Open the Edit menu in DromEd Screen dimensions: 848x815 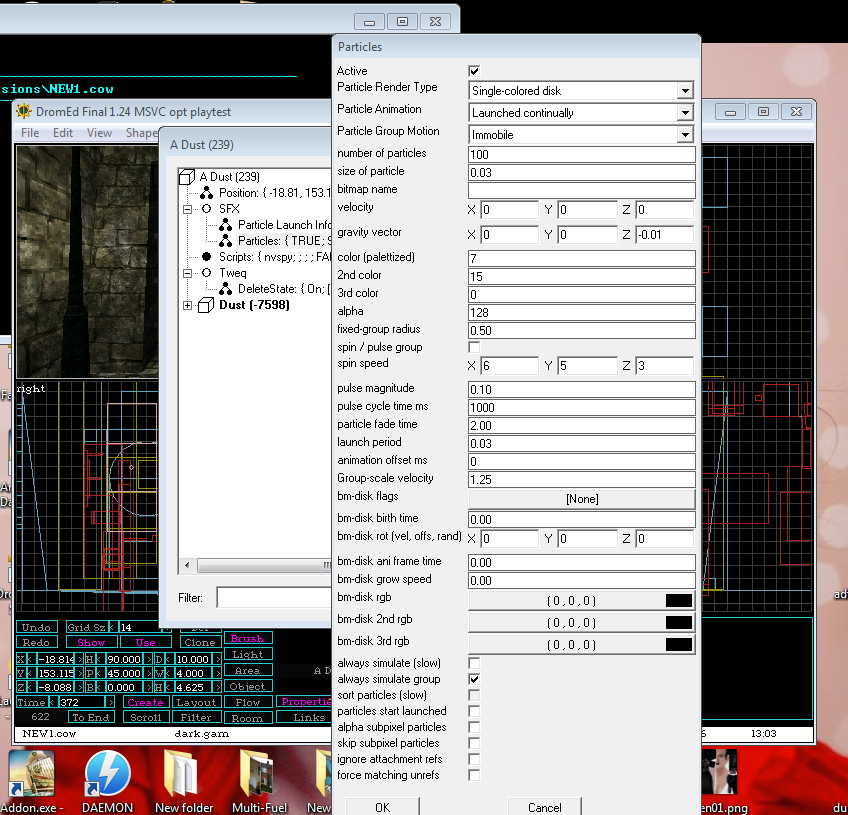[x=63, y=133]
